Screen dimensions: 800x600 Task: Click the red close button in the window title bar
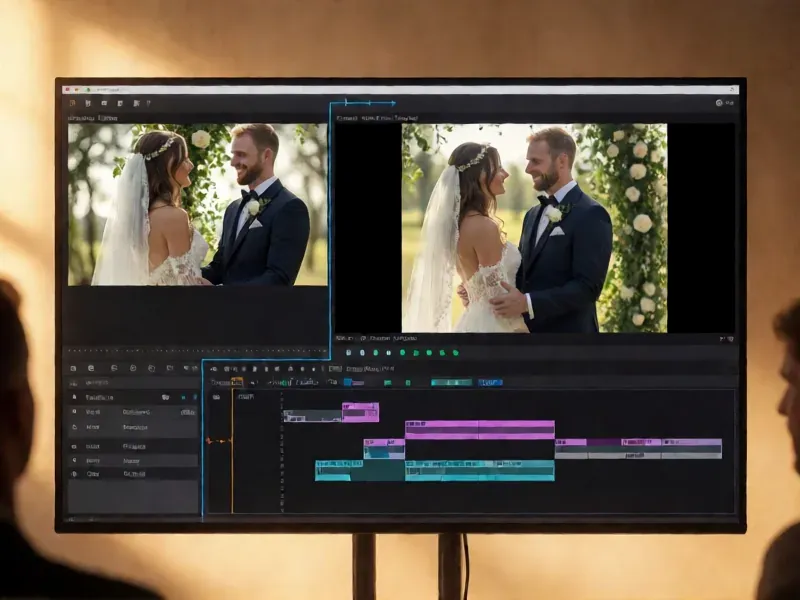click(68, 90)
